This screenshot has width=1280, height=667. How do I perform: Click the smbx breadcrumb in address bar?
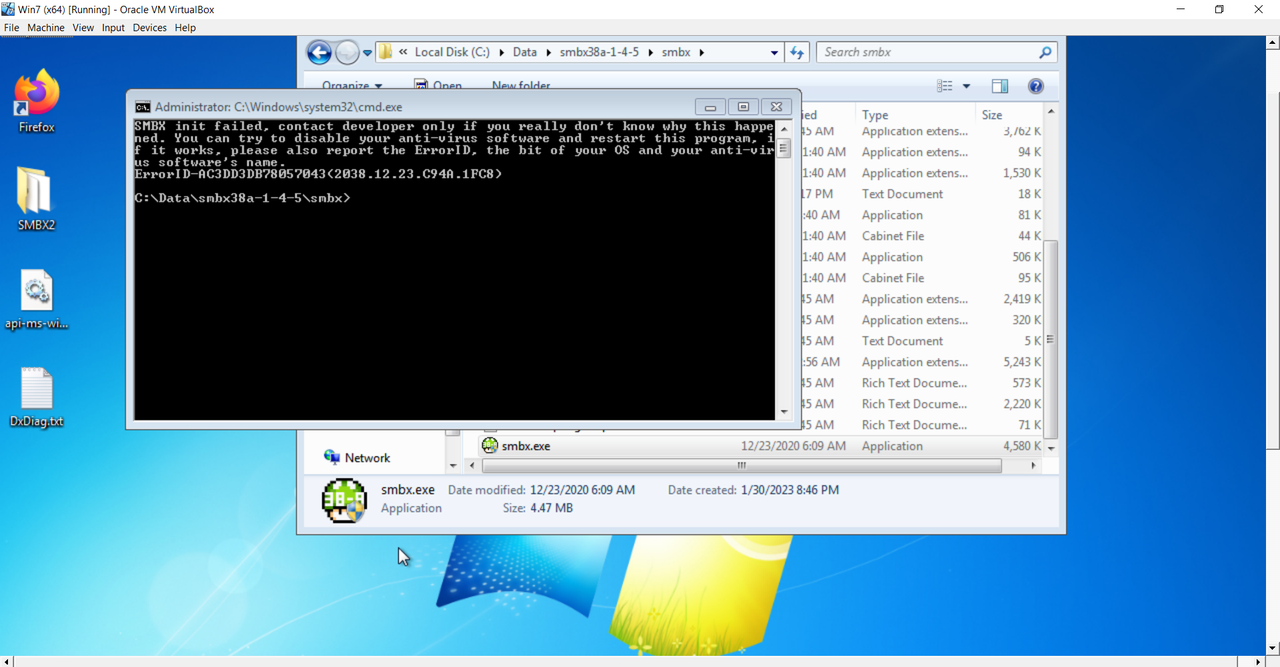(676, 52)
